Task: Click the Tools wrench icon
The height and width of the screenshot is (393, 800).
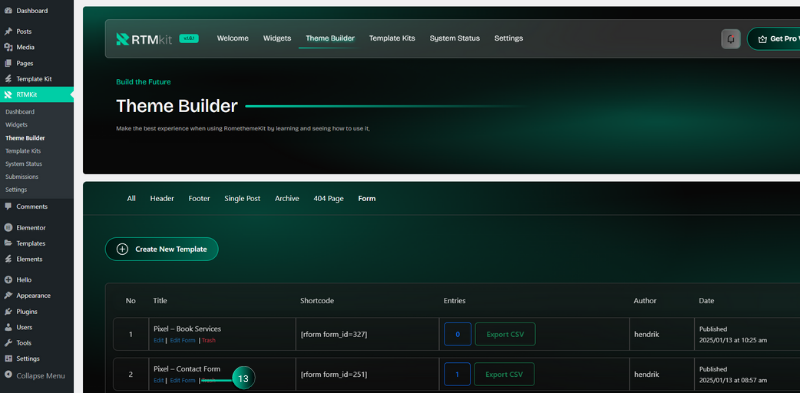Action: click(8, 343)
